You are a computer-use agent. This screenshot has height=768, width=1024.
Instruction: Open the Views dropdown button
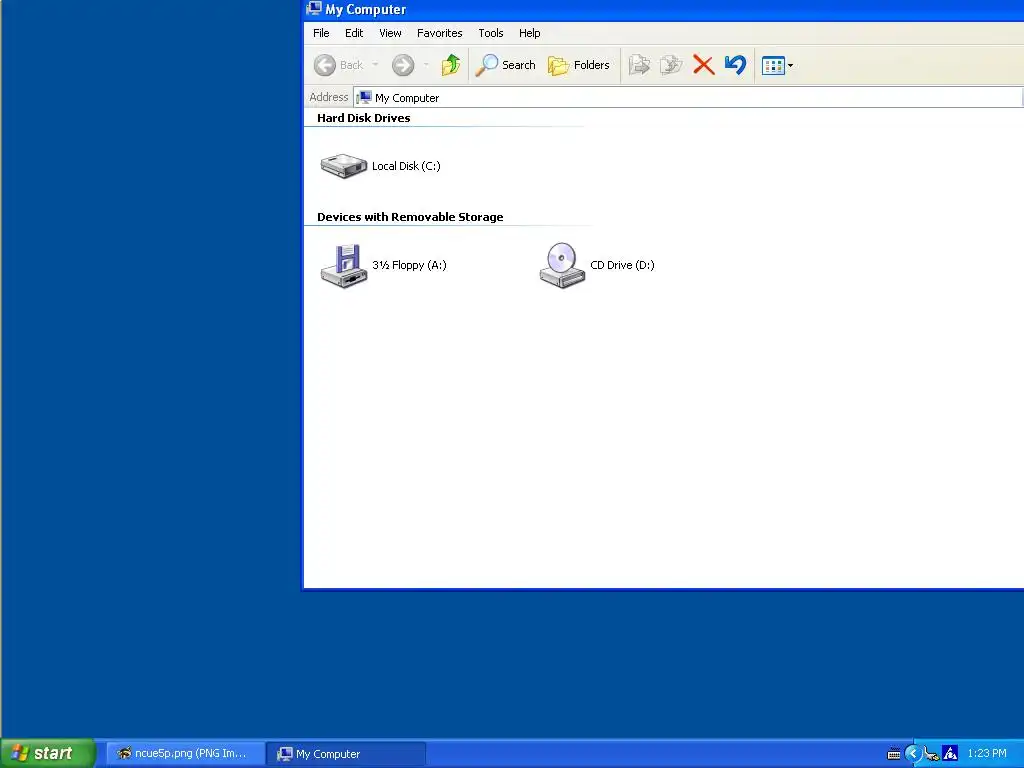tap(777, 65)
